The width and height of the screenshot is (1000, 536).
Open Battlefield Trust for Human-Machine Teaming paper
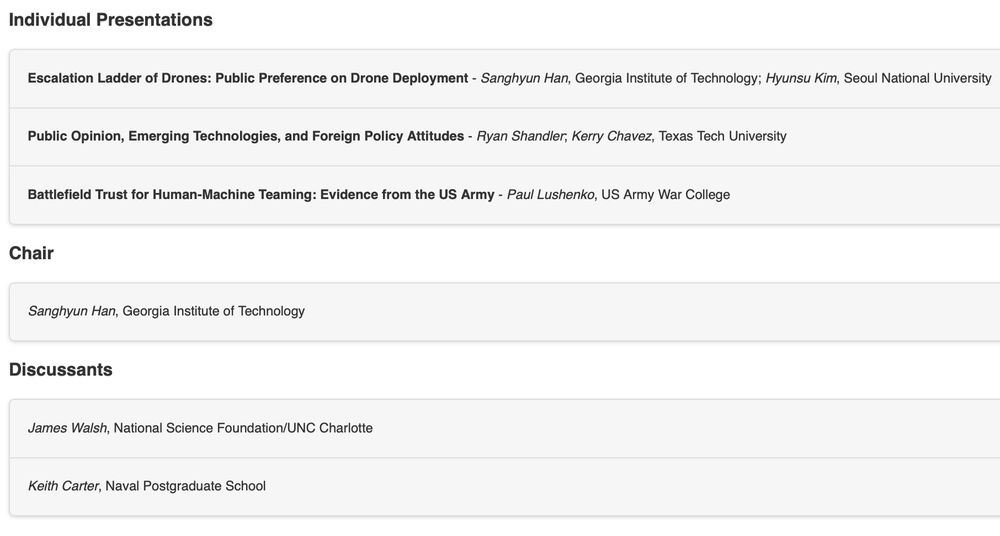[261, 195]
